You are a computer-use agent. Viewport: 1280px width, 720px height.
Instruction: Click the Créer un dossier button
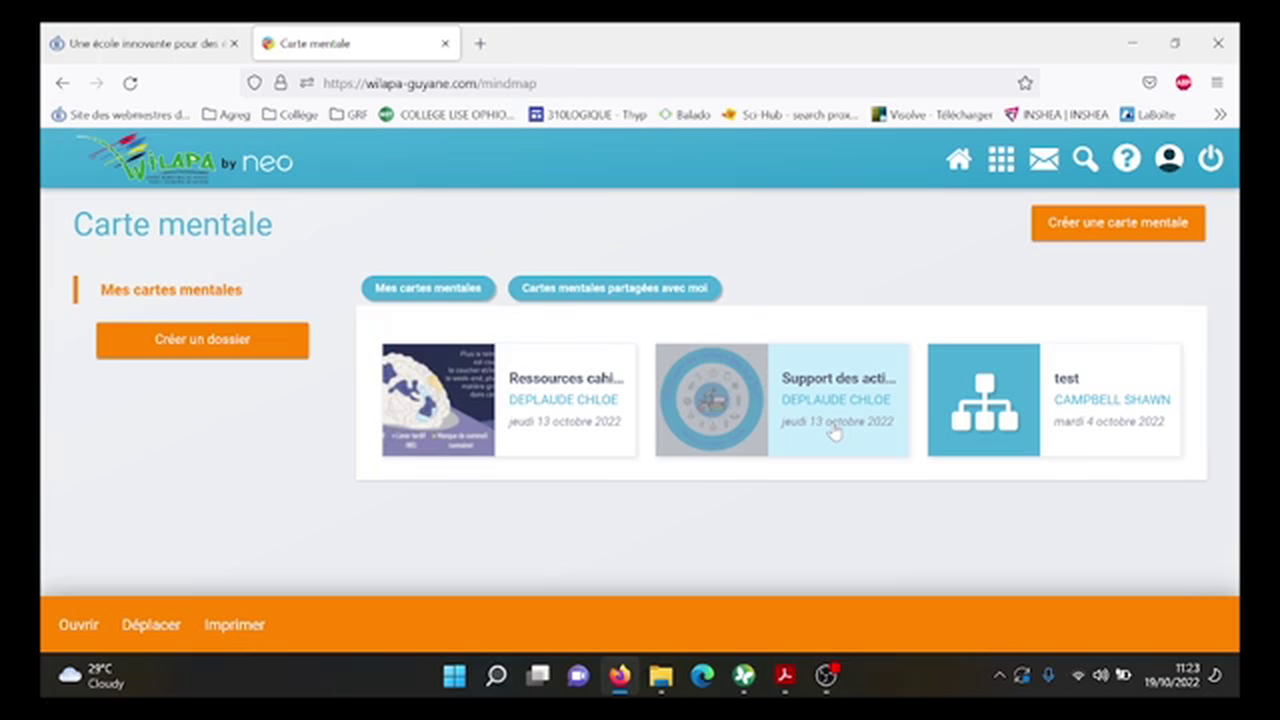(202, 339)
